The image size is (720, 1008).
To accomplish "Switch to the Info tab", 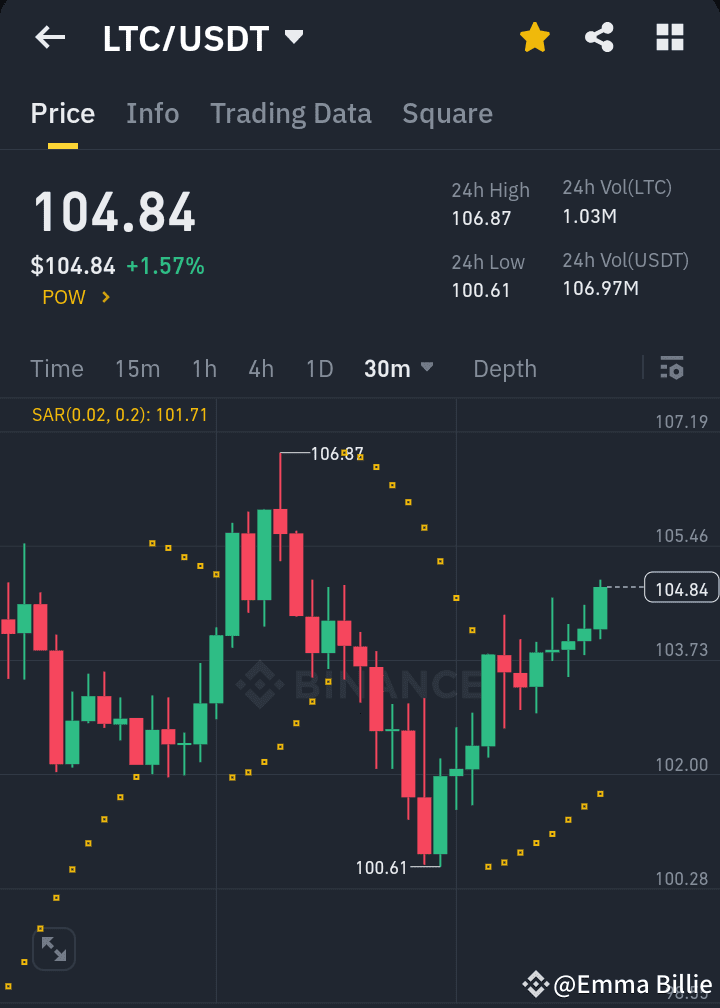I will 152,113.
